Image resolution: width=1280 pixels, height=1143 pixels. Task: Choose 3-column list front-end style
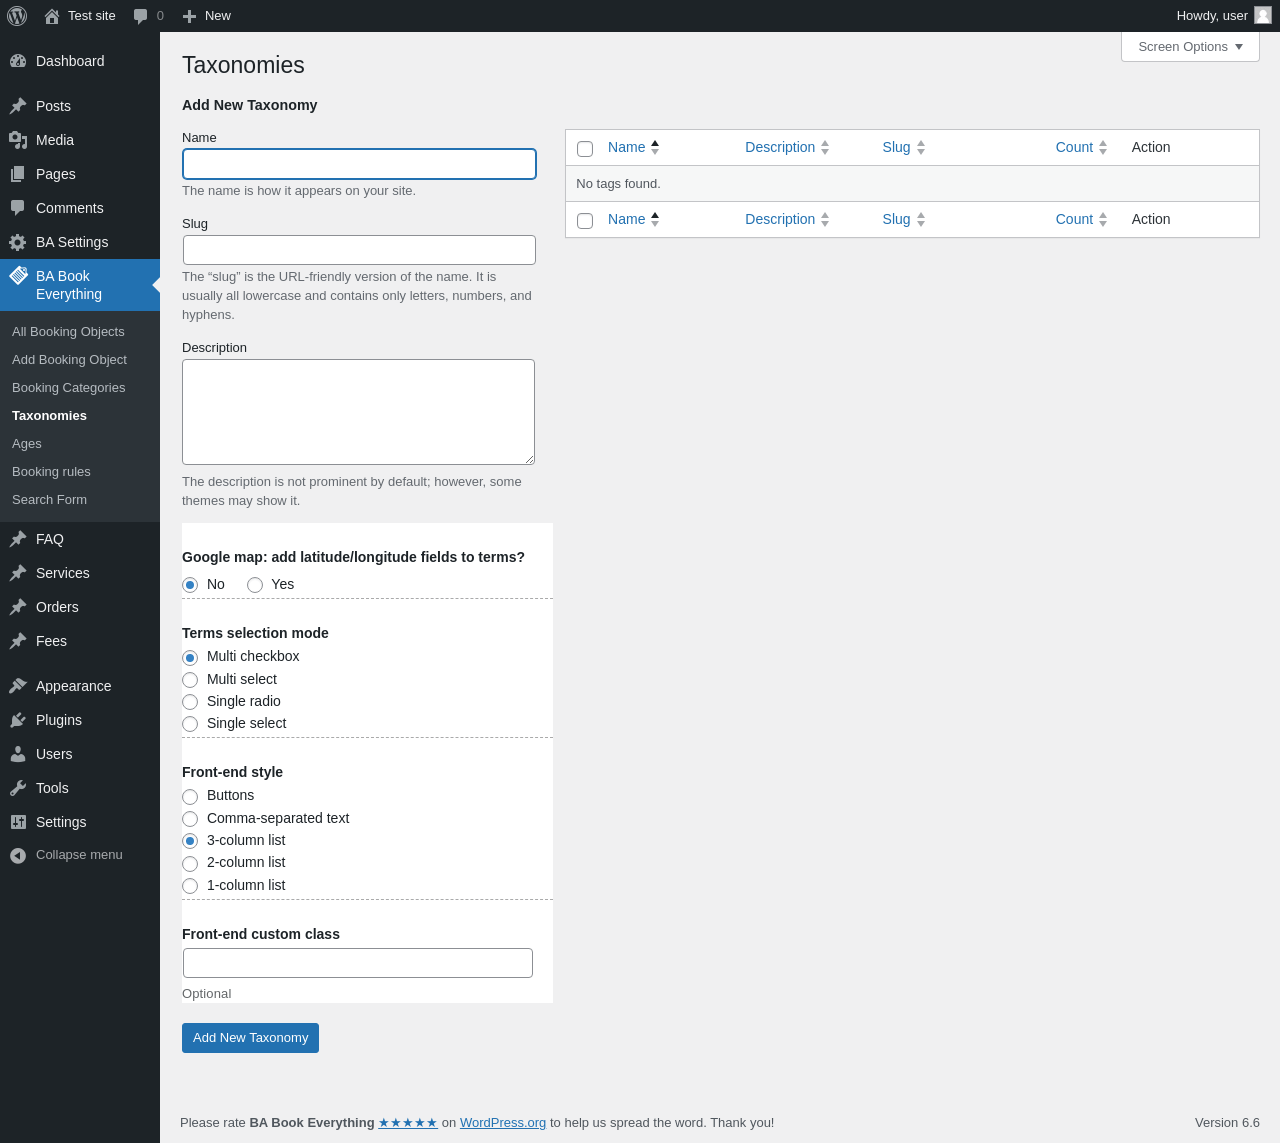(x=190, y=841)
